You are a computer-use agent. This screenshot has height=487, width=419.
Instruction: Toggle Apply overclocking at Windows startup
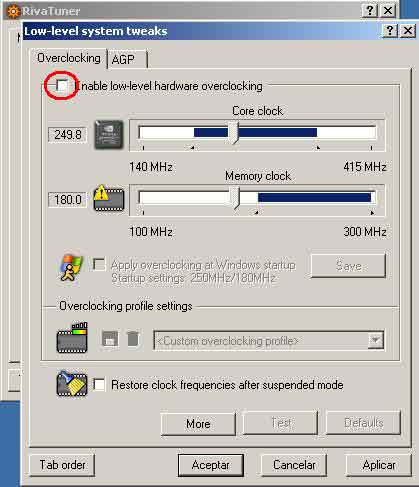click(99, 265)
